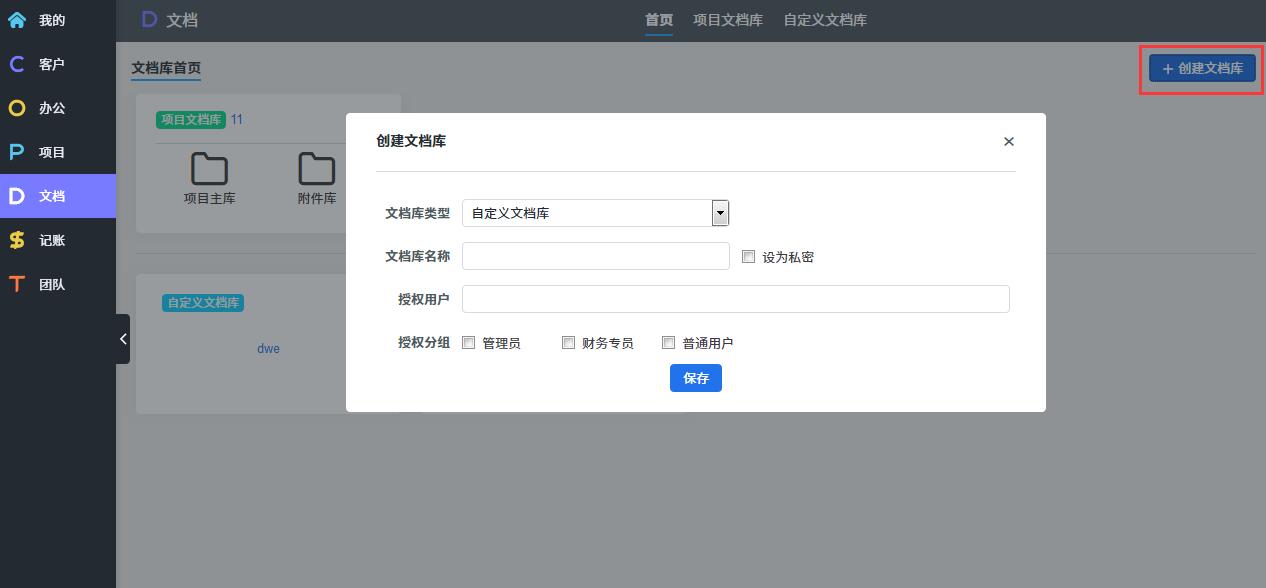Switch to the 项目文档库 tab
The image size is (1266, 588).
click(x=727, y=20)
